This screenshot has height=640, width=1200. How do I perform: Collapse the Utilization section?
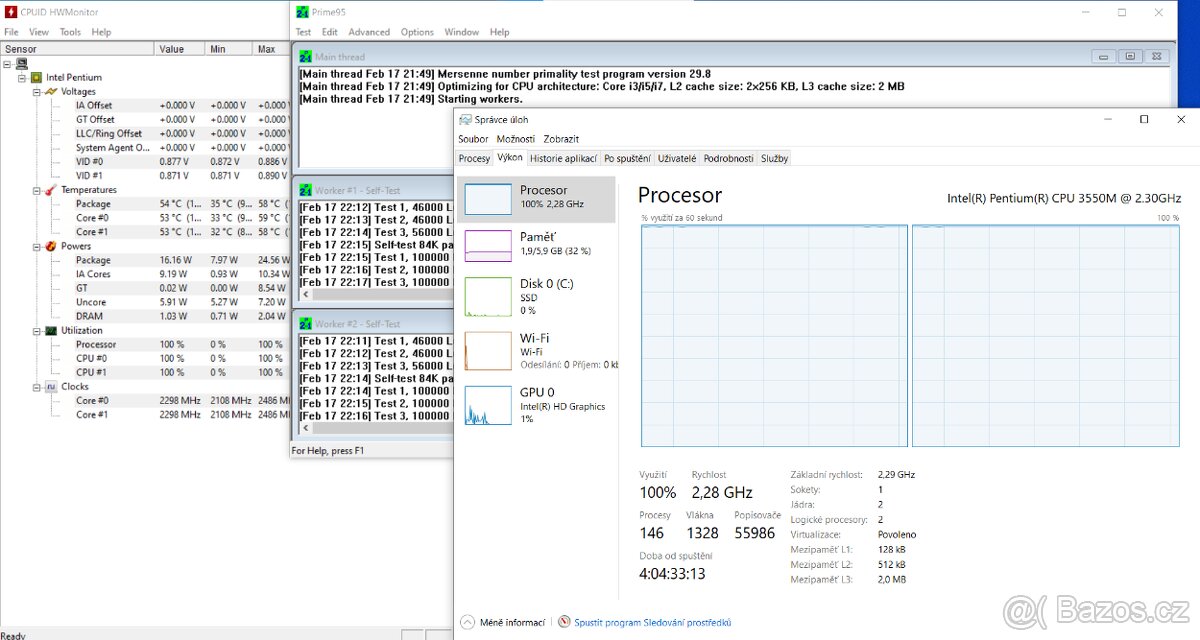coord(36,330)
